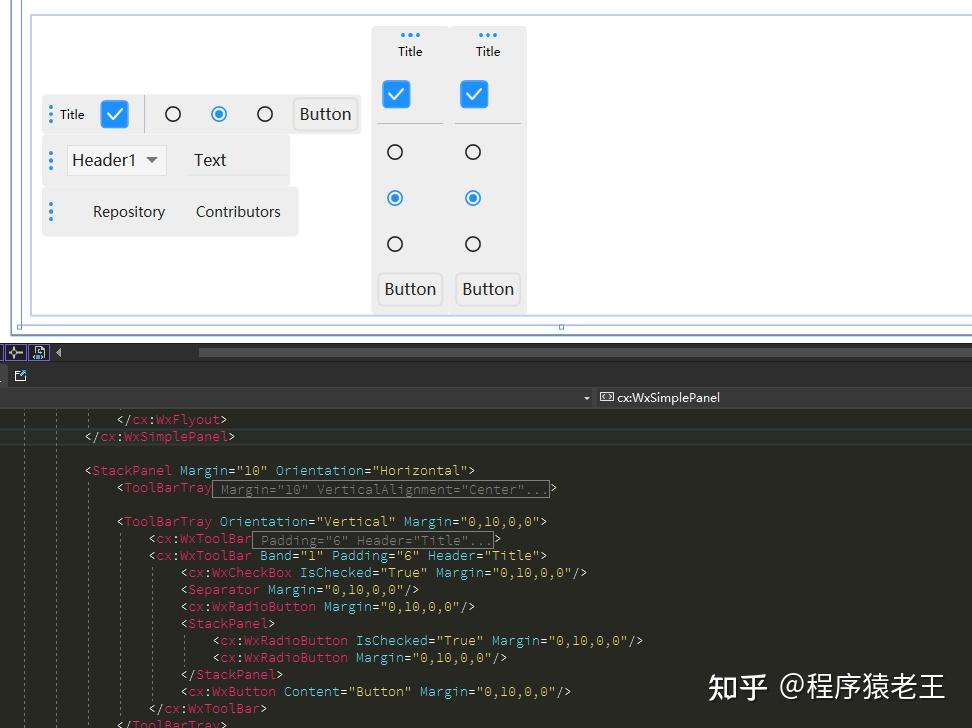Screen dimensions: 972x728
Task: Click ToolBarTray Orientation="Vertical" code line
Action: coord(332,522)
